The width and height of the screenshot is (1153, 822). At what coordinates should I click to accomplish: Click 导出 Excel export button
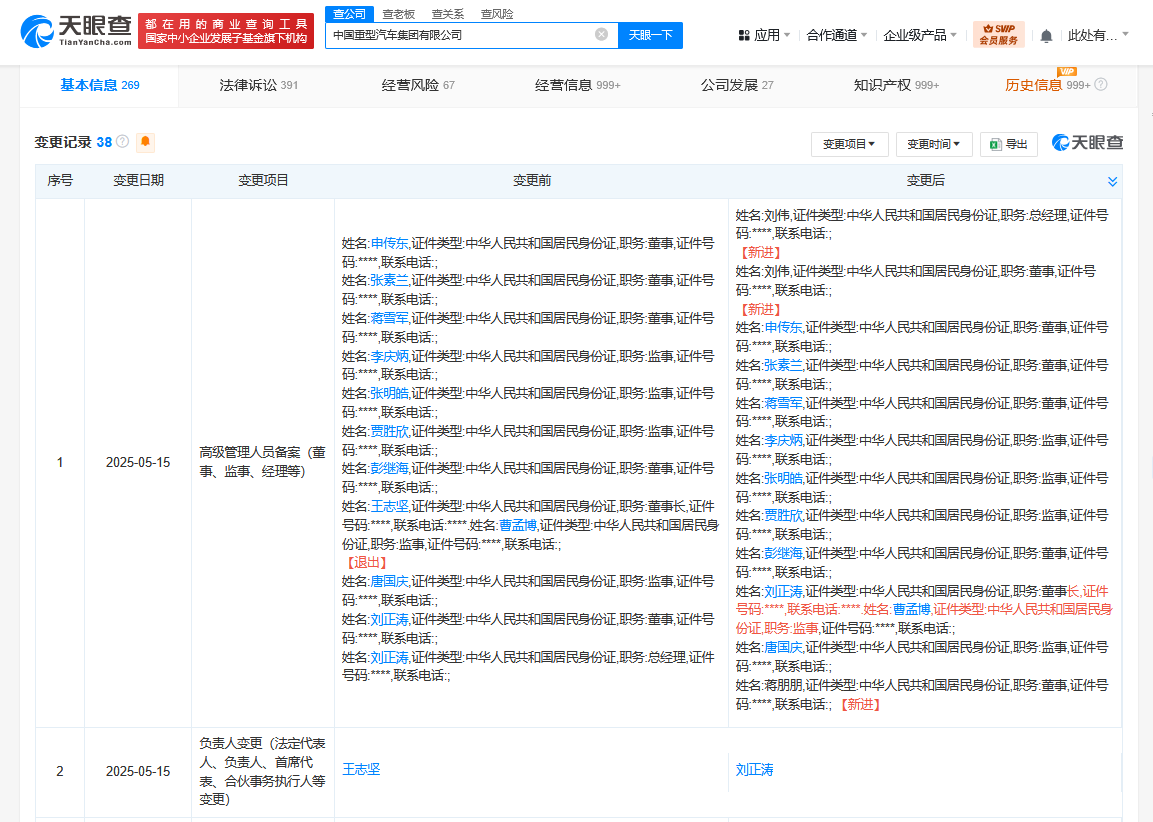[1008, 144]
